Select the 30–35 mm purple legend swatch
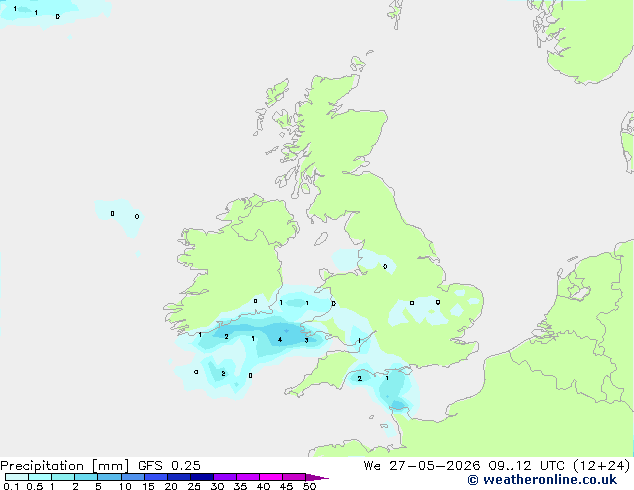Image resolution: width=634 pixels, height=490 pixels. [224, 477]
